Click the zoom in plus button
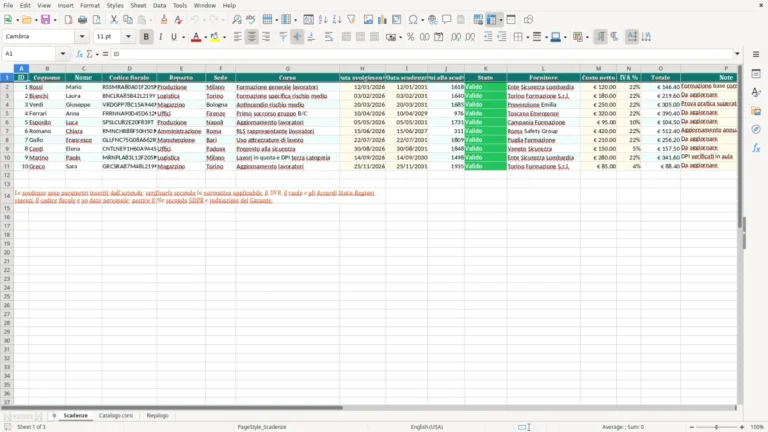768x432 pixels. [x=742, y=427]
